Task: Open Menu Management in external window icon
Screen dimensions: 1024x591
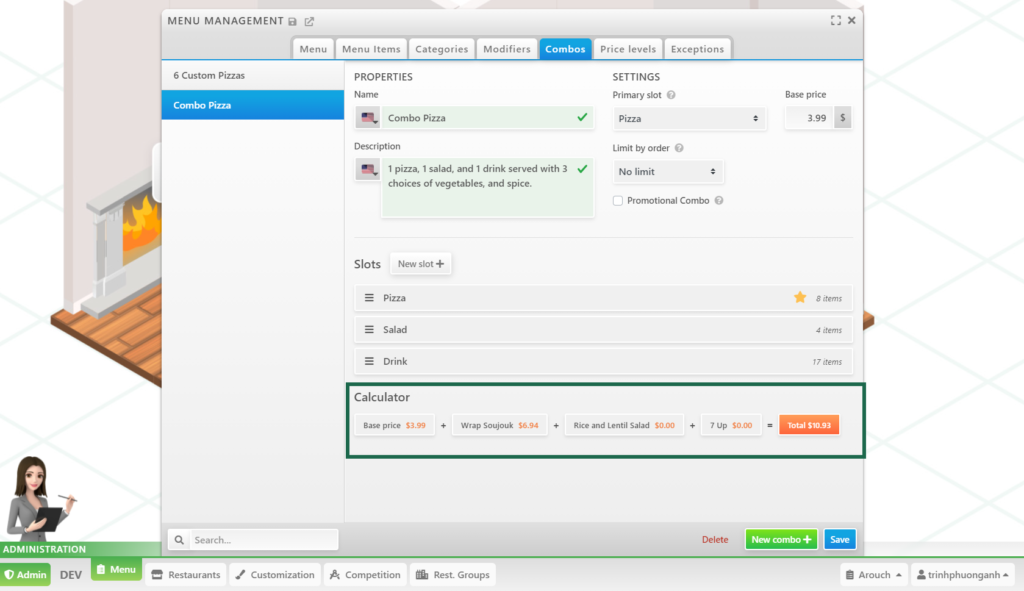Action: 309,21
